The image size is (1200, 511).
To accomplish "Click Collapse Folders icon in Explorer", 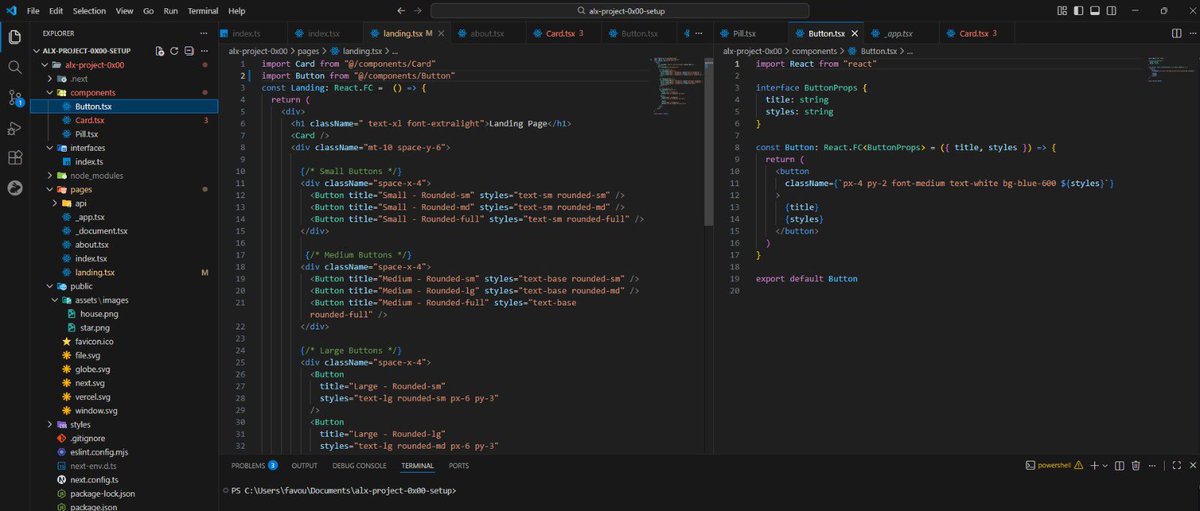I will click(188, 50).
